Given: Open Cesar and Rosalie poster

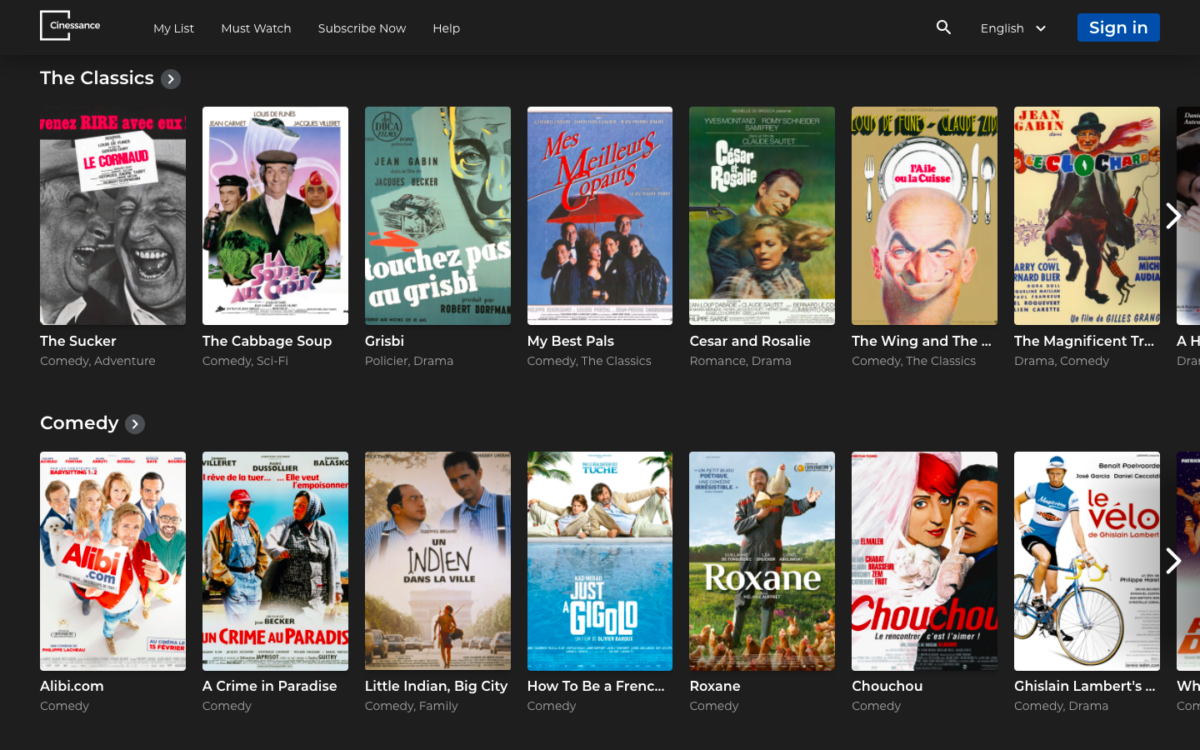Looking at the screenshot, I should point(762,216).
